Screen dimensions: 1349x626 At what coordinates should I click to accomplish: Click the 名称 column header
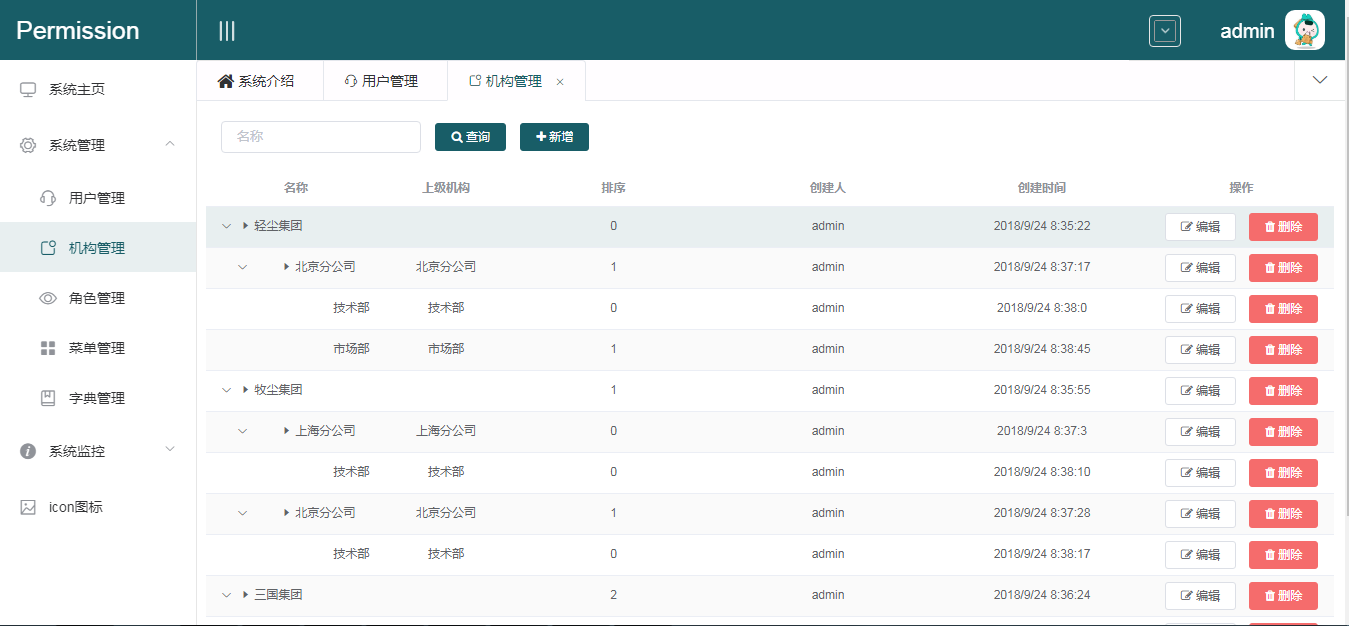click(x=296, y=188)
